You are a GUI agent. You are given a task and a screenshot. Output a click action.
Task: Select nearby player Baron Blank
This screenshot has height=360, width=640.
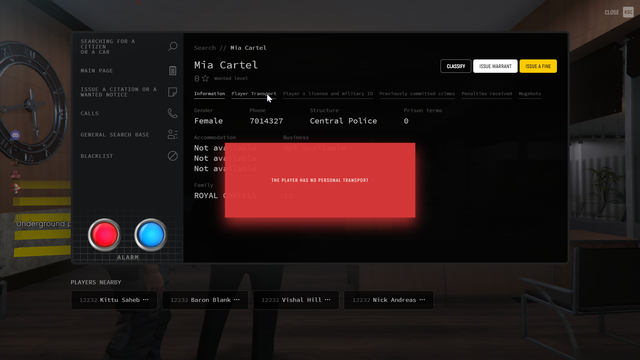coord(205,300)
